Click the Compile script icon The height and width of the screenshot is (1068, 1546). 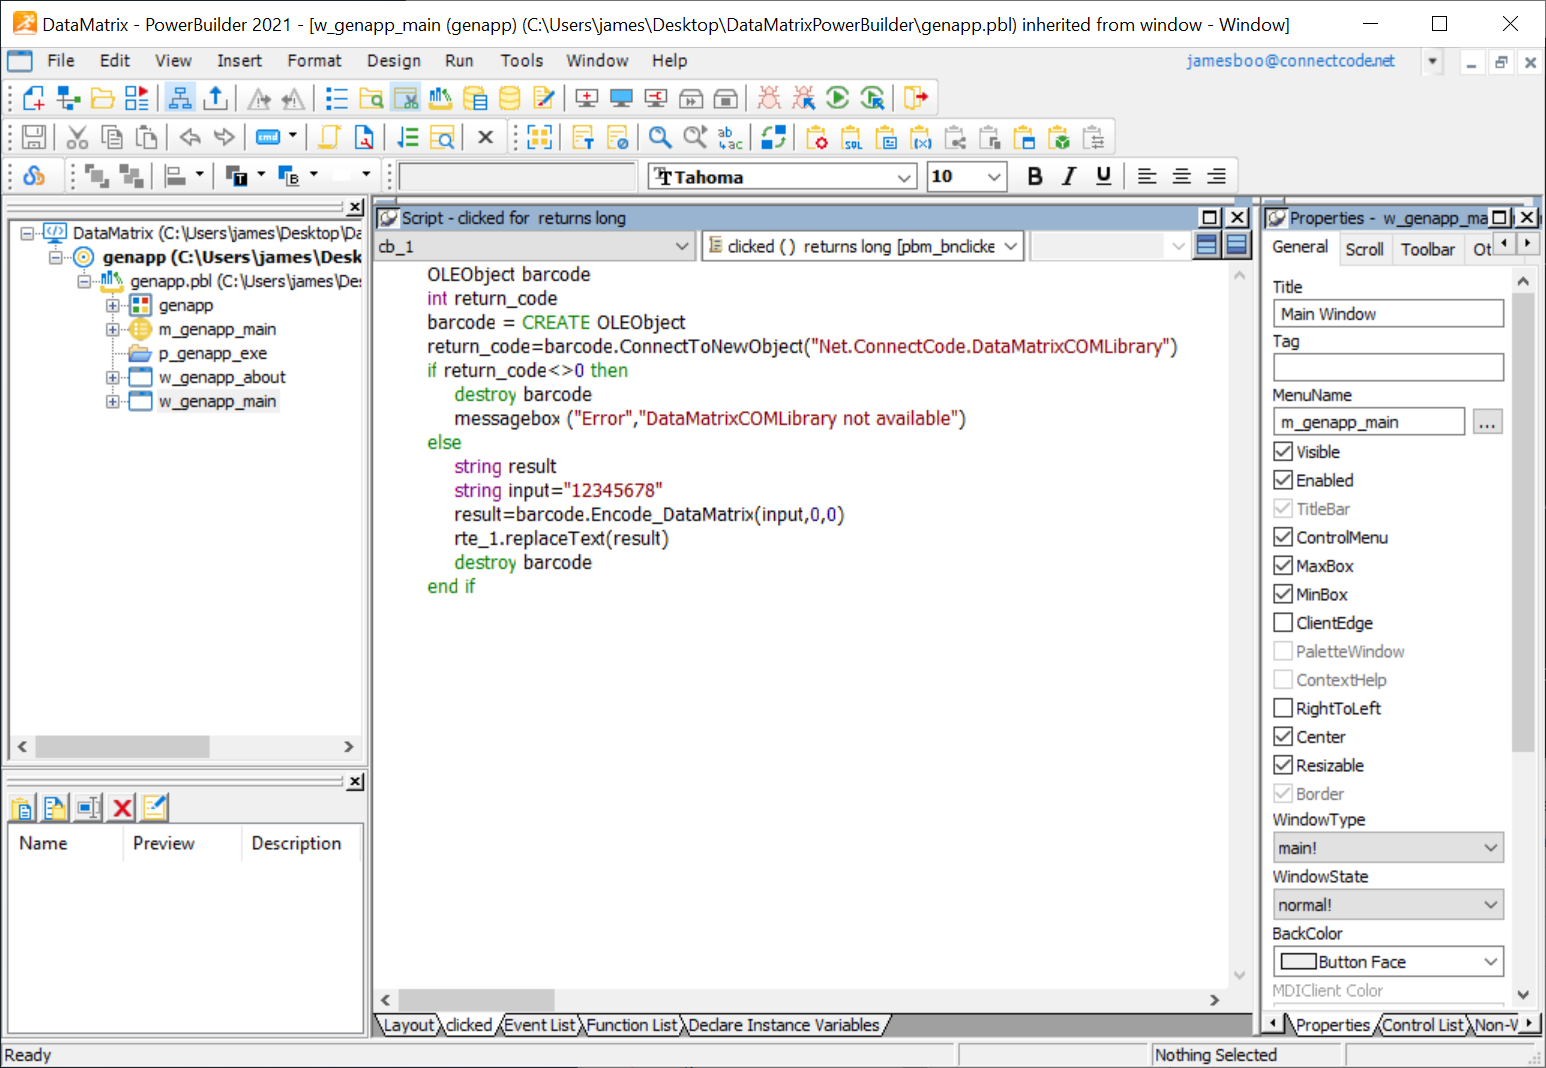(407, 137)
